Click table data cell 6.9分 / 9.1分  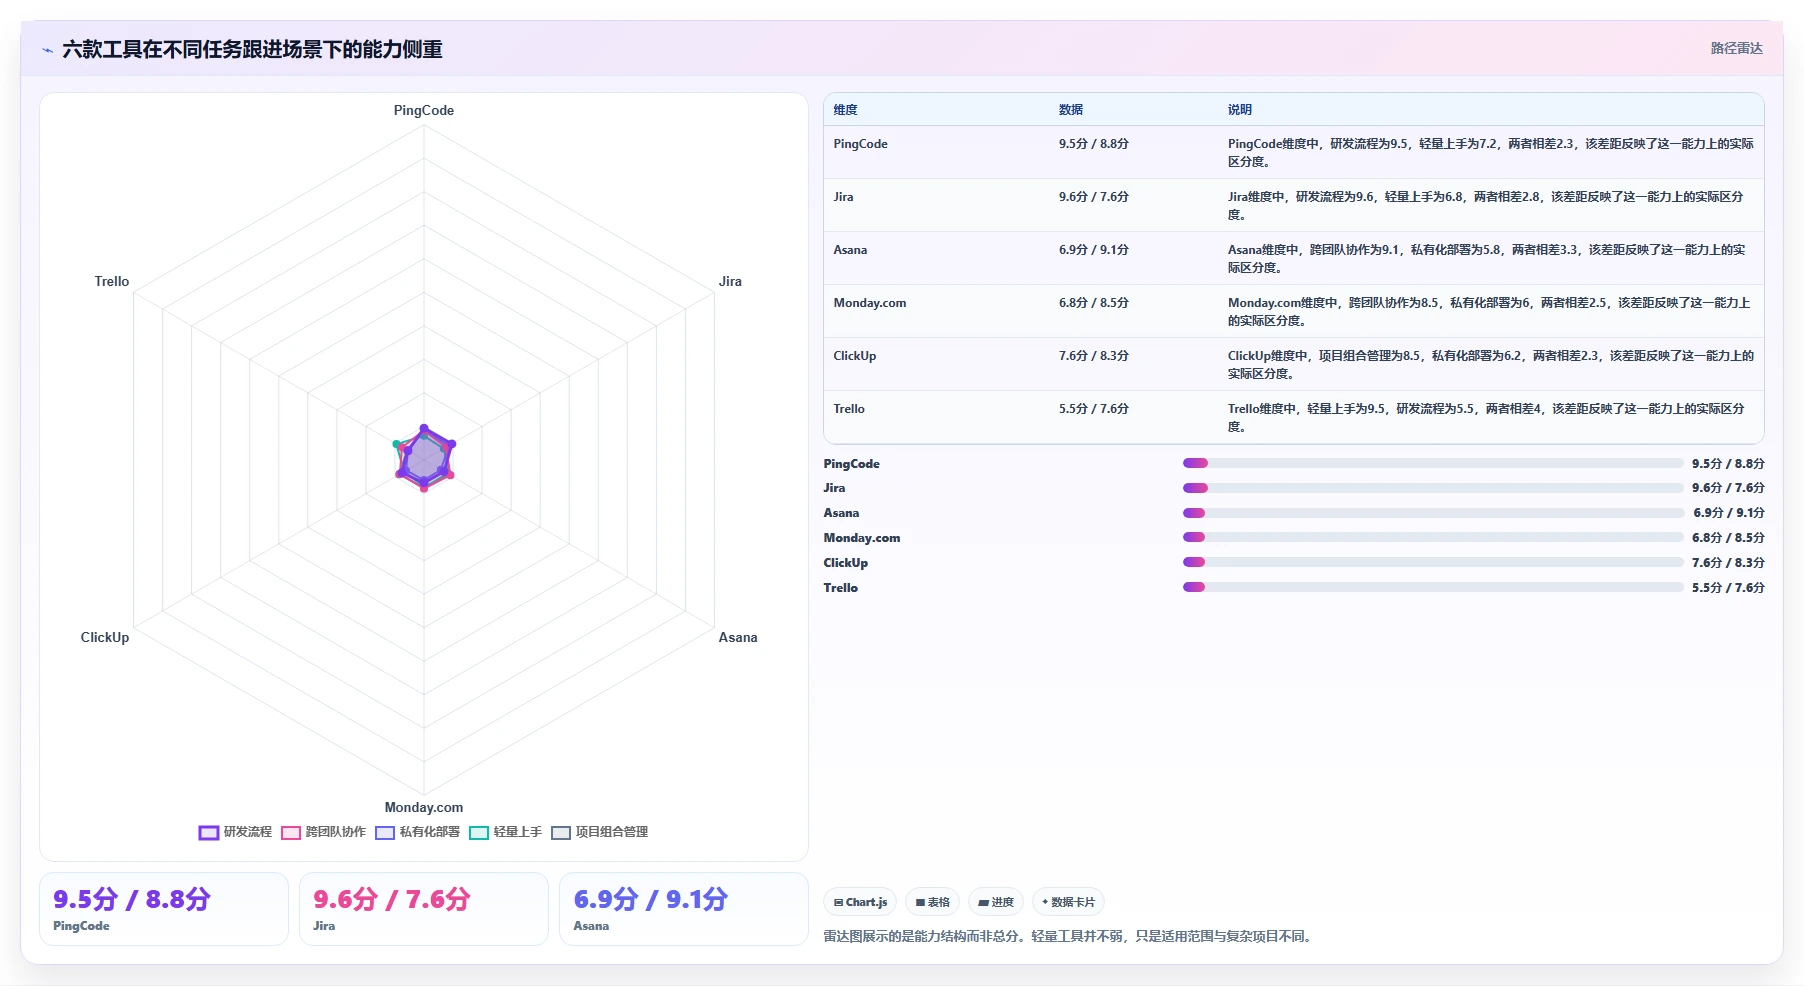pos(1094,250)
